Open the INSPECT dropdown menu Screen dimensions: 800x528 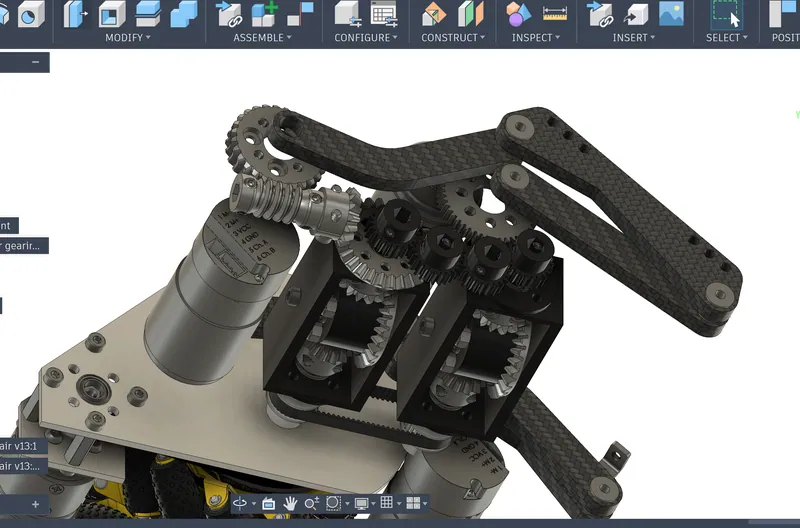(x=536, y=38)
